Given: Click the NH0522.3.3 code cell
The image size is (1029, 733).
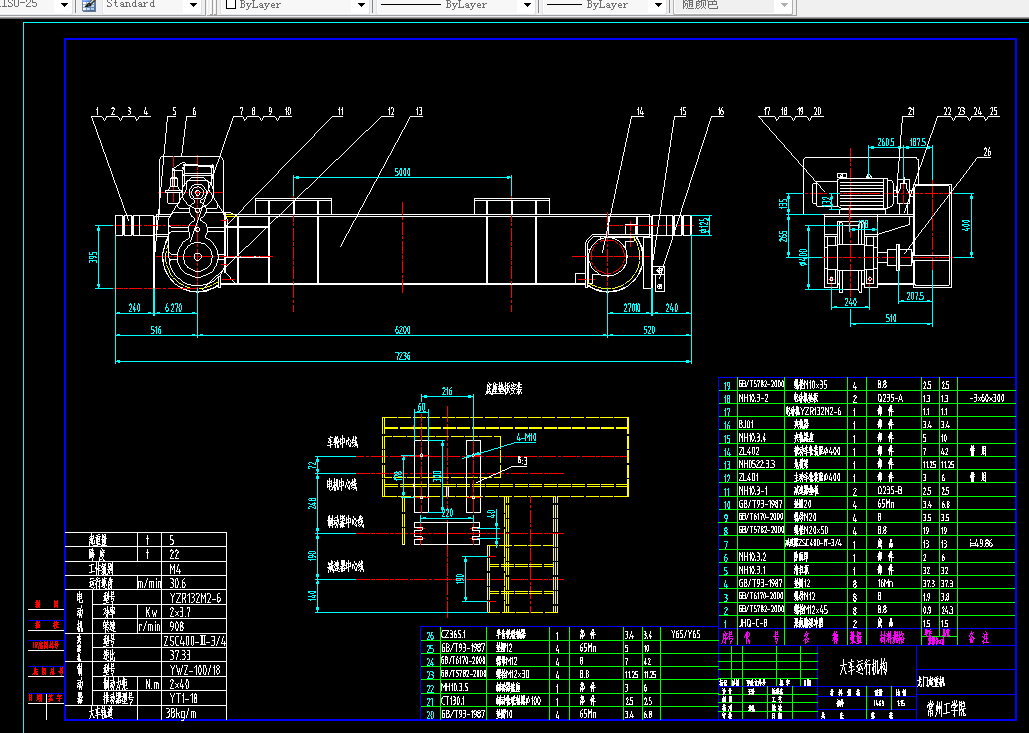Looking at the screenshot, I should [757, 464].
